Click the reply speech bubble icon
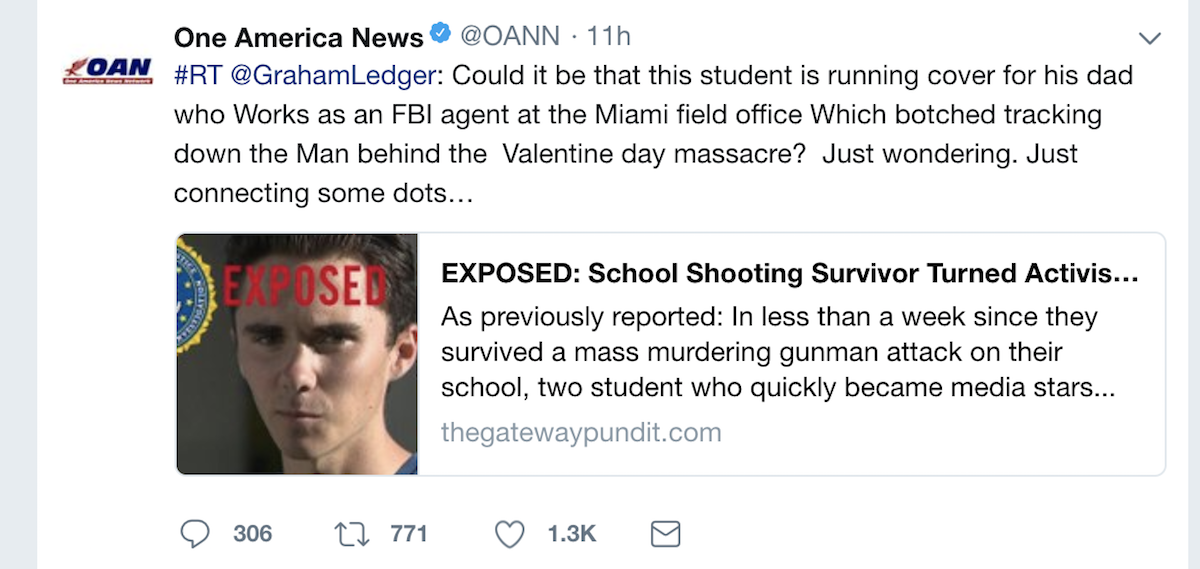Screen dimensions: 1200x569 [x=194, y=534]
